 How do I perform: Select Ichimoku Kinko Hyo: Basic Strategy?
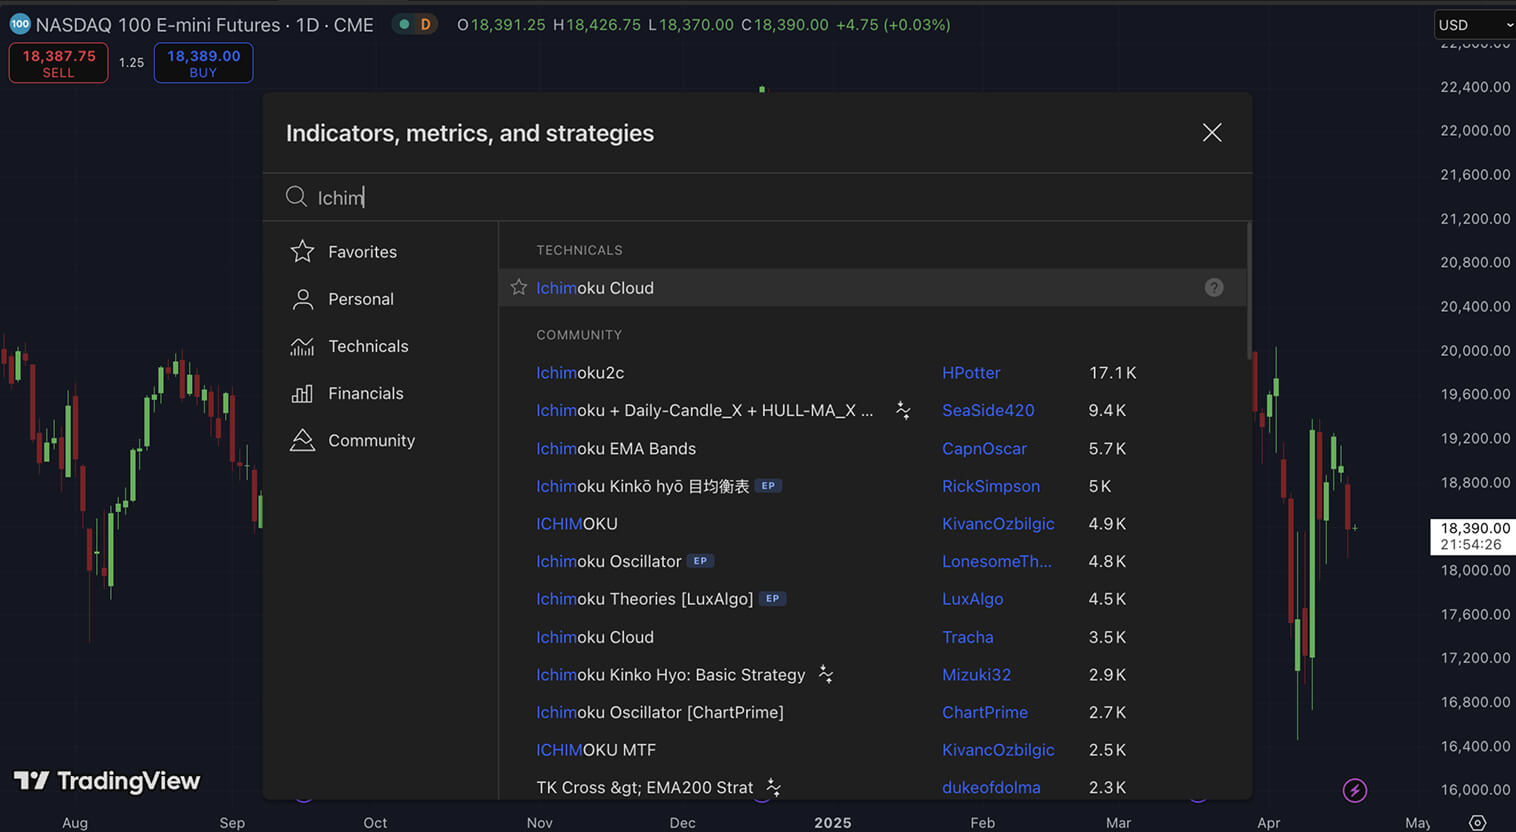[670, 675]
